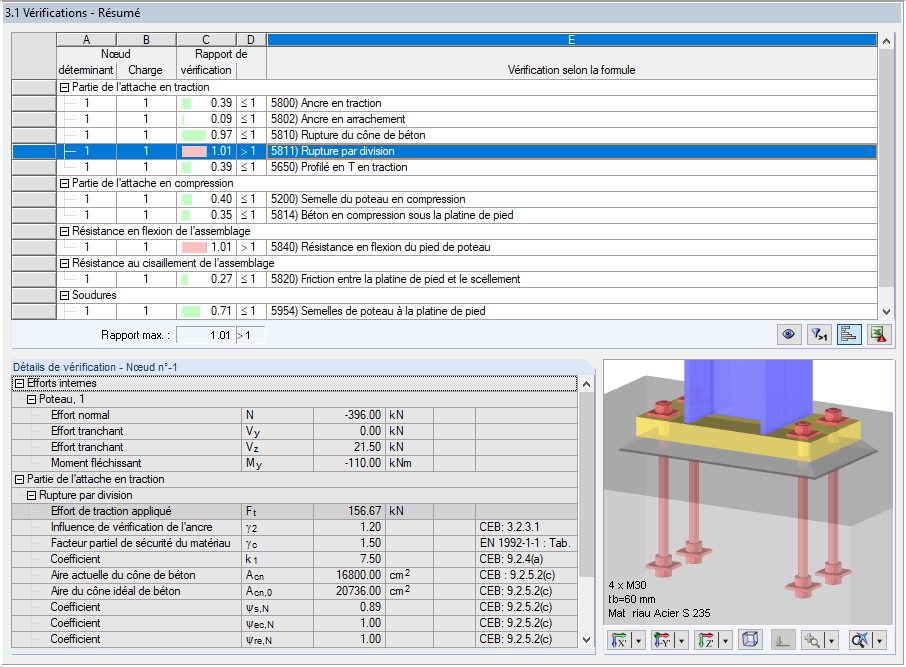Select '5814) Béton en compression sous la platine'
The height and width of the screenshot is (667, 906).
444,215
